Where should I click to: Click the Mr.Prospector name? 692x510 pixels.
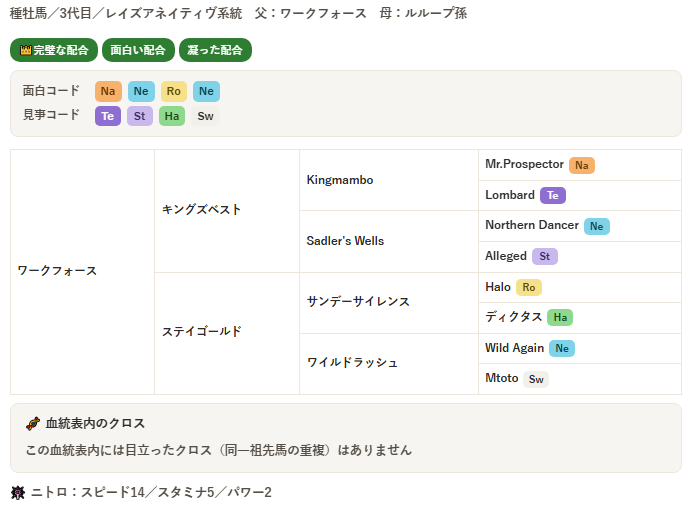point(524,164)
